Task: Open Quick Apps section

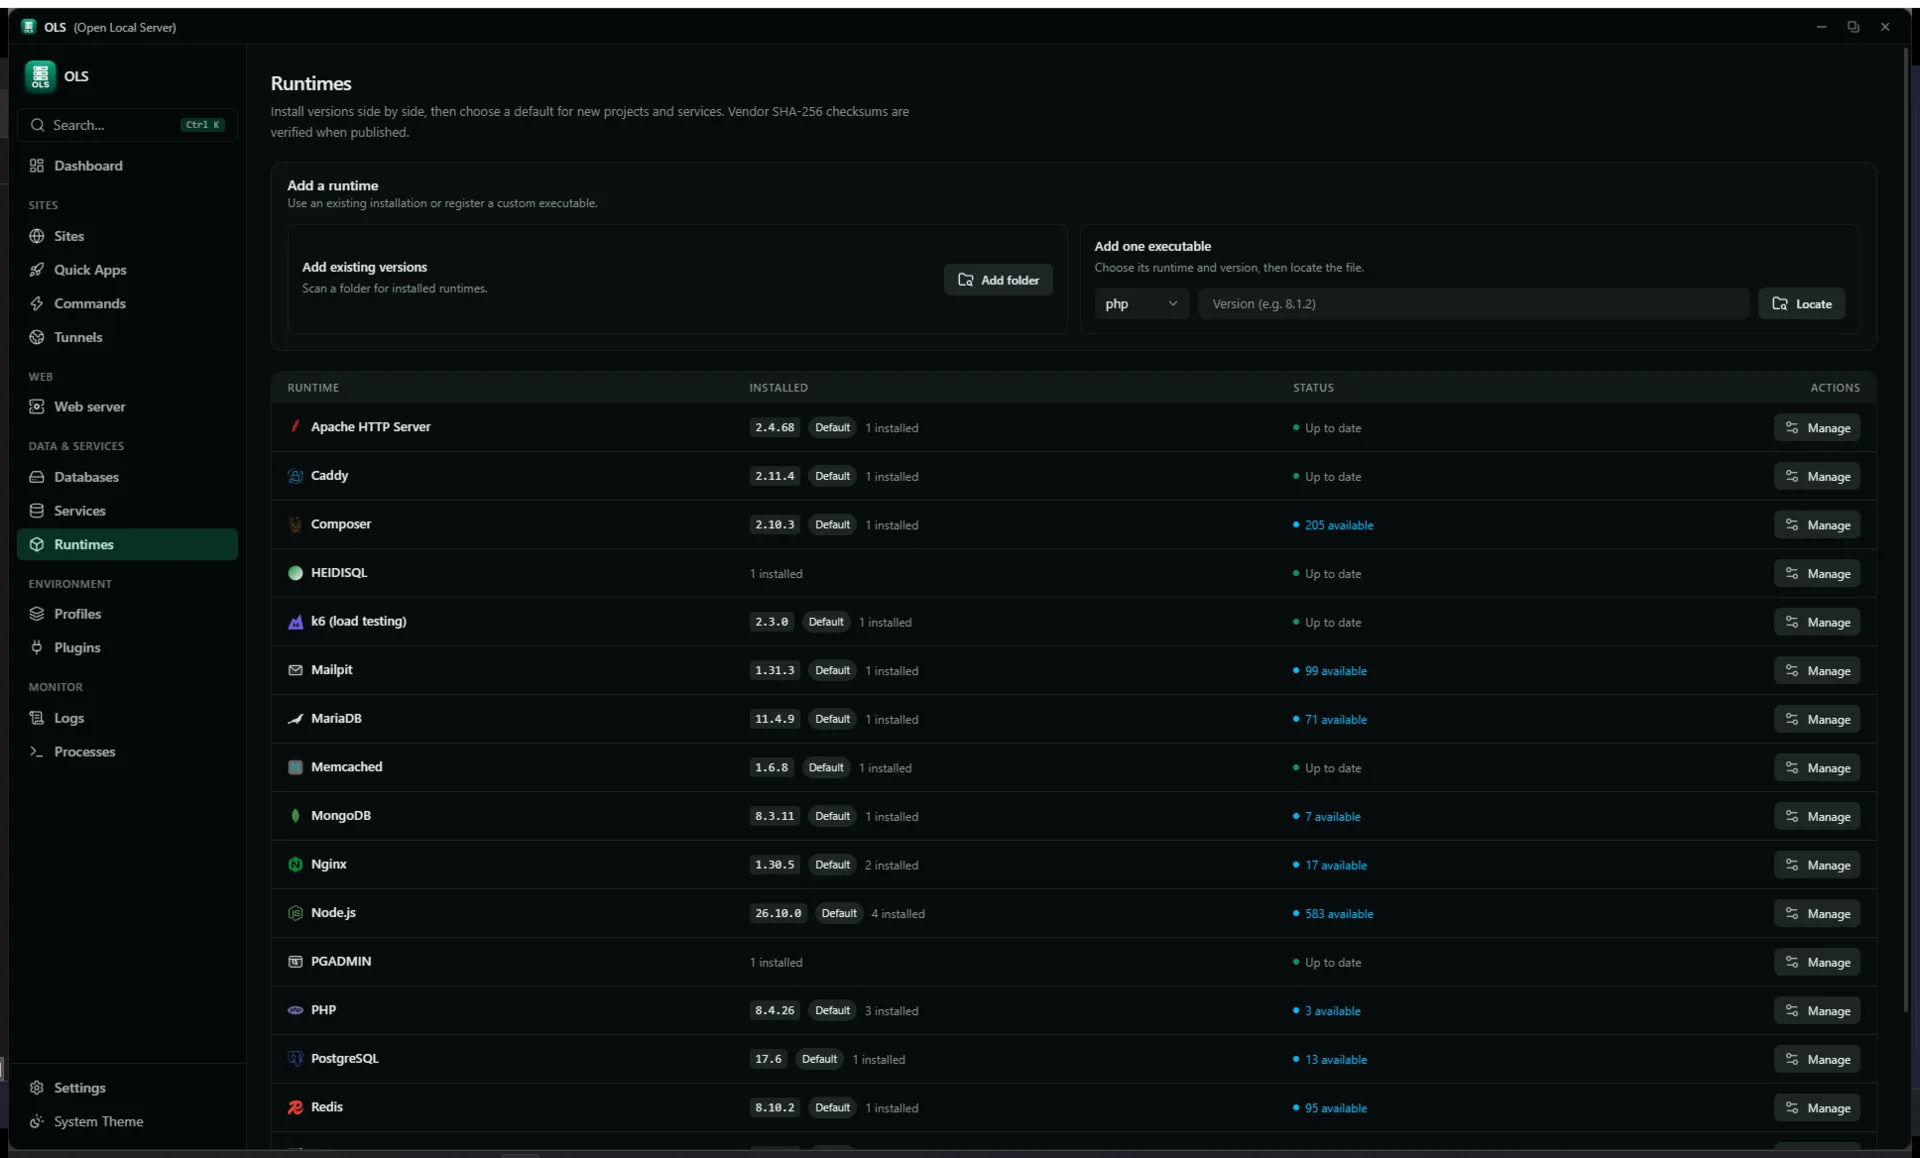Action: pyautogui.click(x=127, y=270)
